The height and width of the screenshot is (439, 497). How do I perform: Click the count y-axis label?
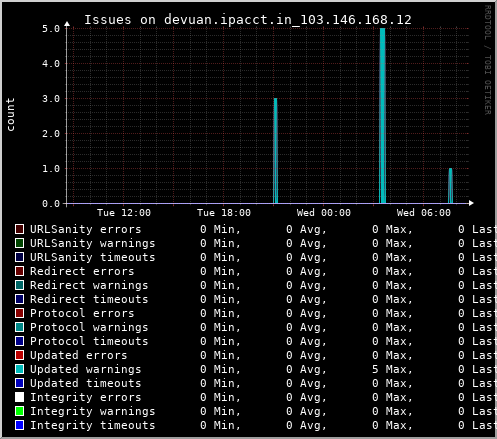coord(10,114)
